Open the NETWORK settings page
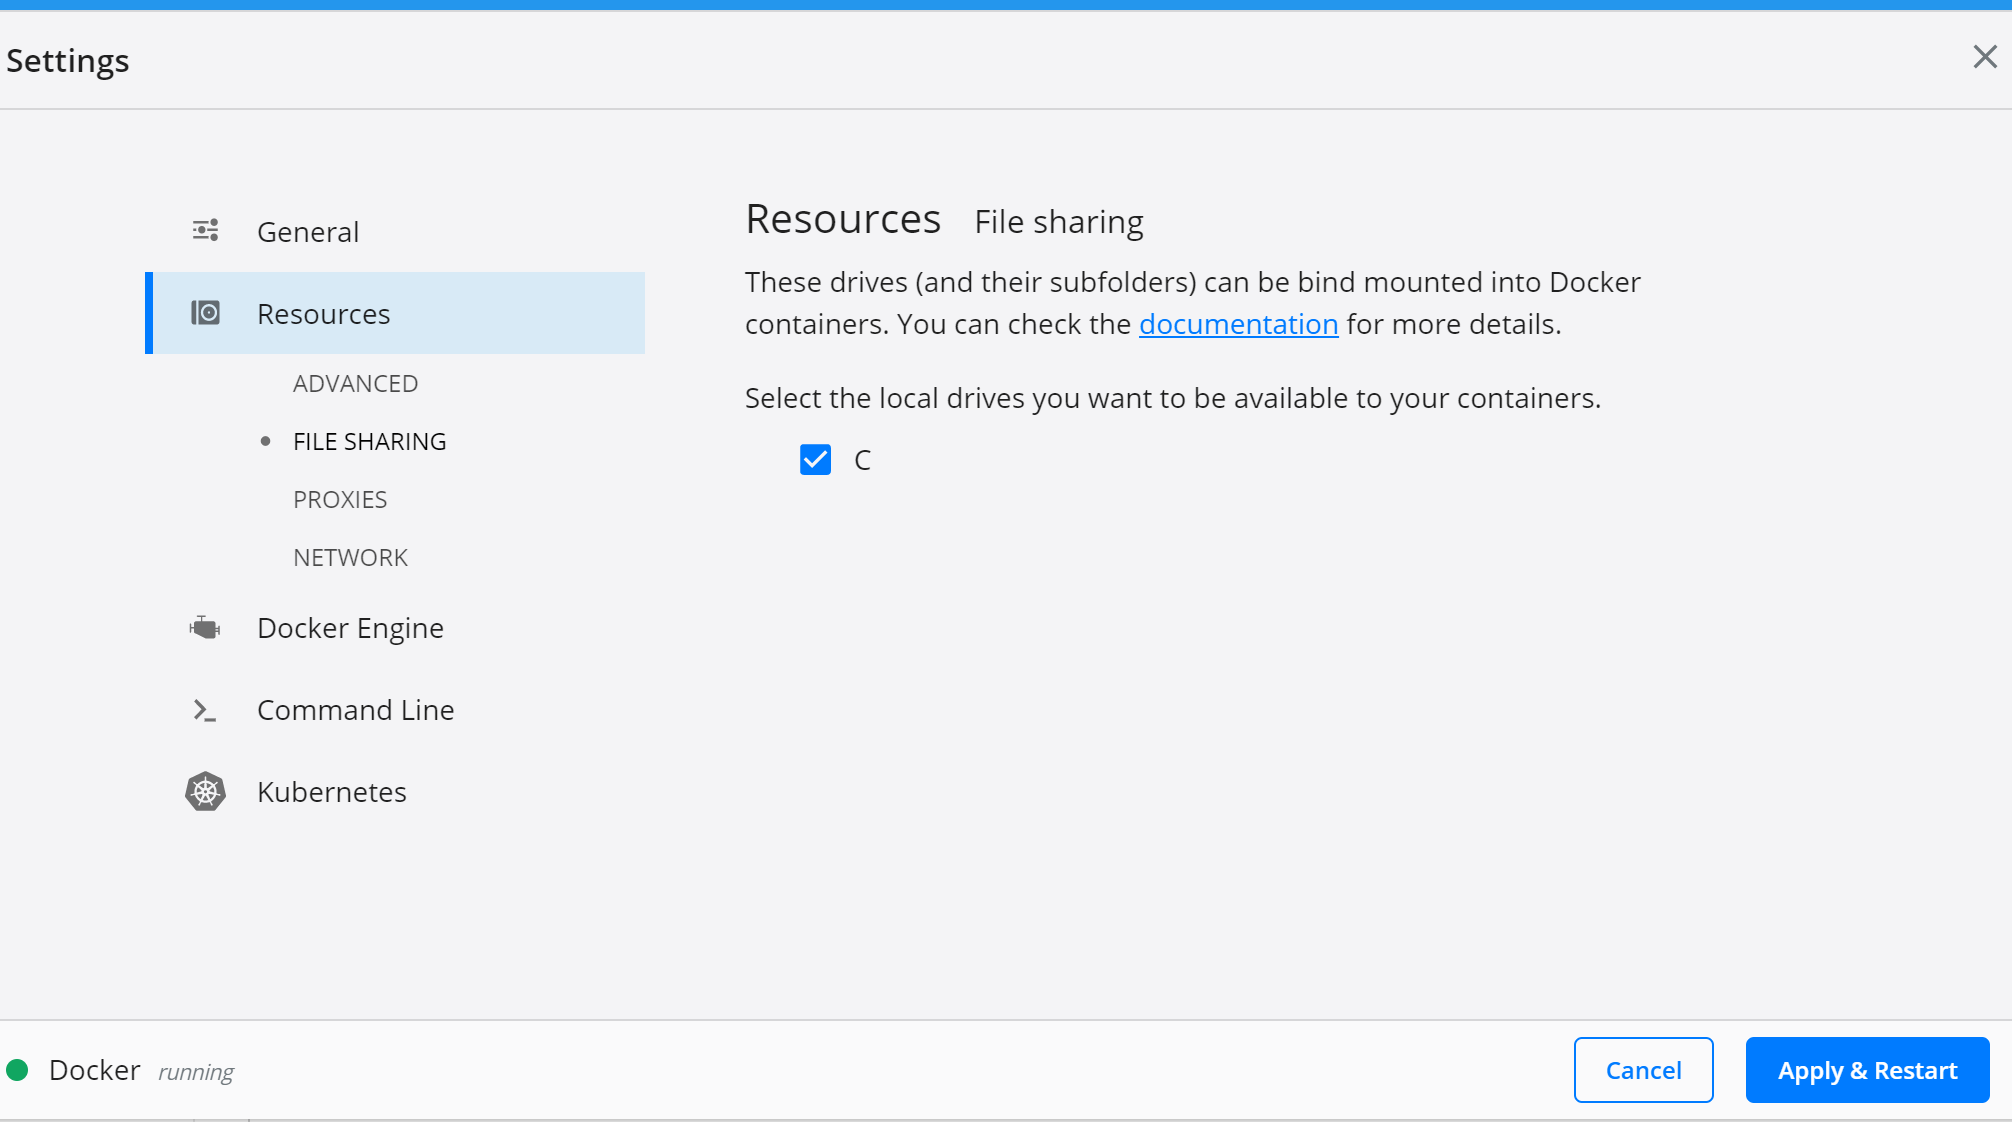 (350, 557)
